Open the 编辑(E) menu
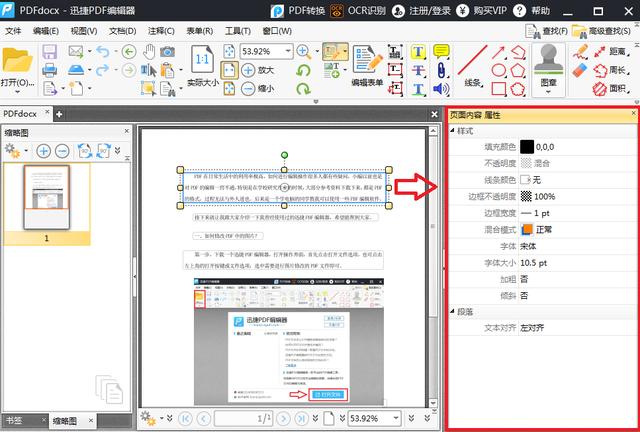Screen dimensions: 640x432 pos(46,31)
